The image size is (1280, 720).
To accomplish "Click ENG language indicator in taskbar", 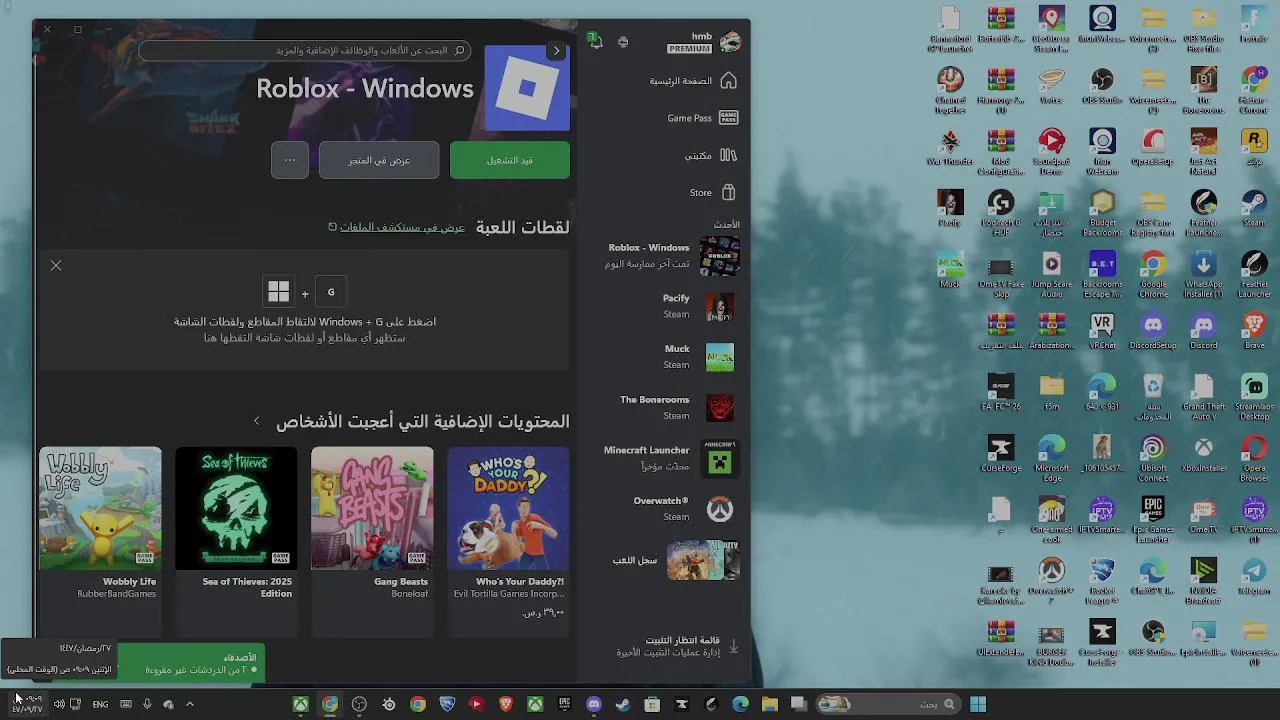I will point(100,704).
